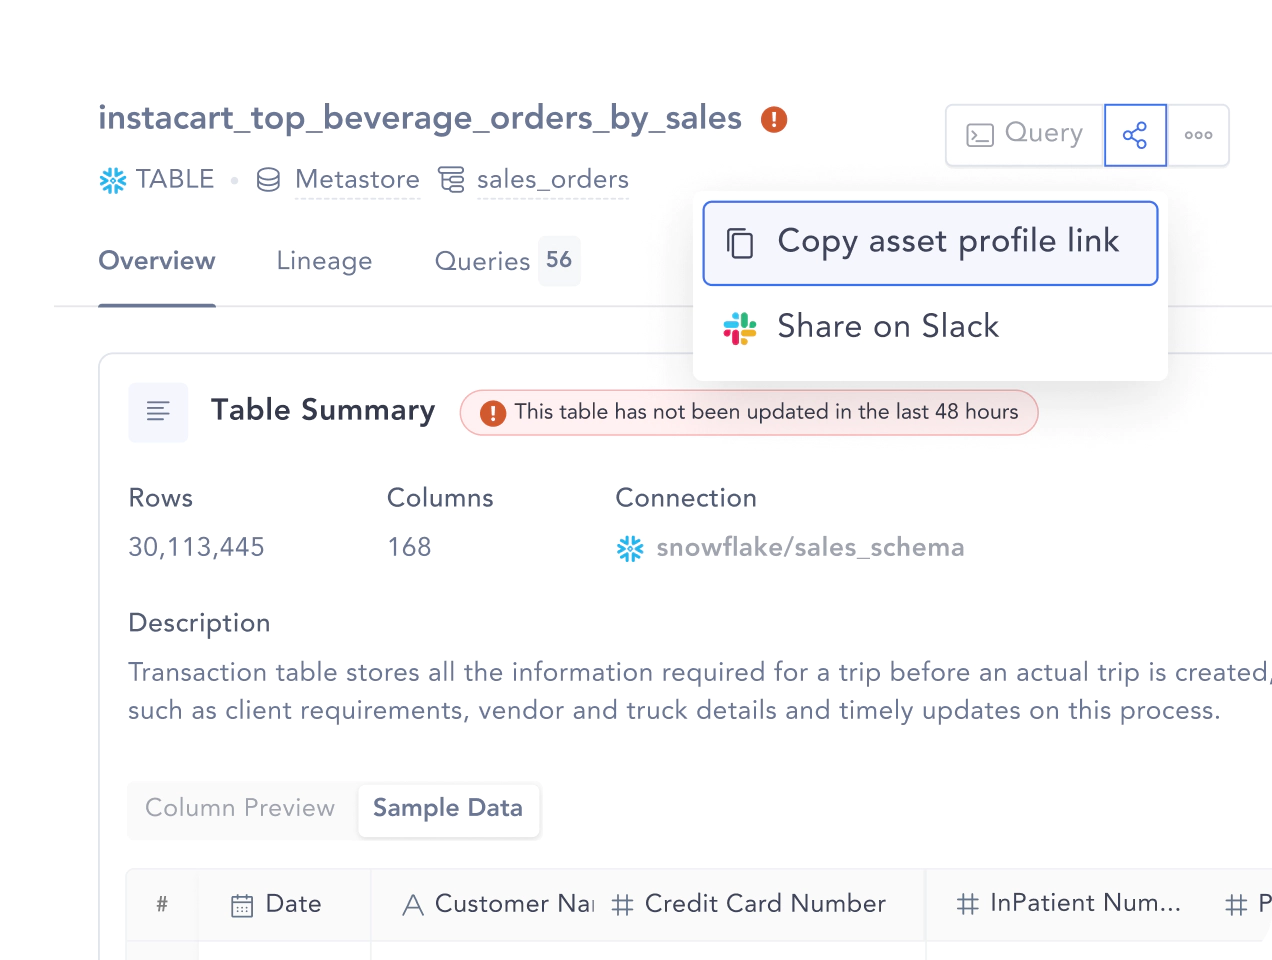The image size is (1272, 960).
Task: Click the Slack logo icon
Action: (740, 328)
